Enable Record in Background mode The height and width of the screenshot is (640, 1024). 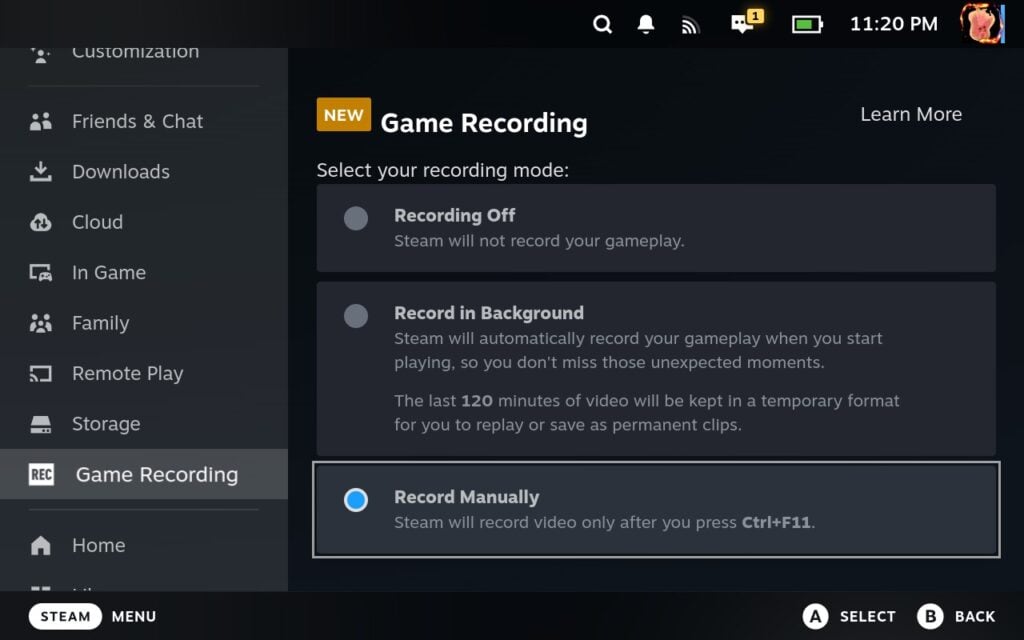[356, 316]
